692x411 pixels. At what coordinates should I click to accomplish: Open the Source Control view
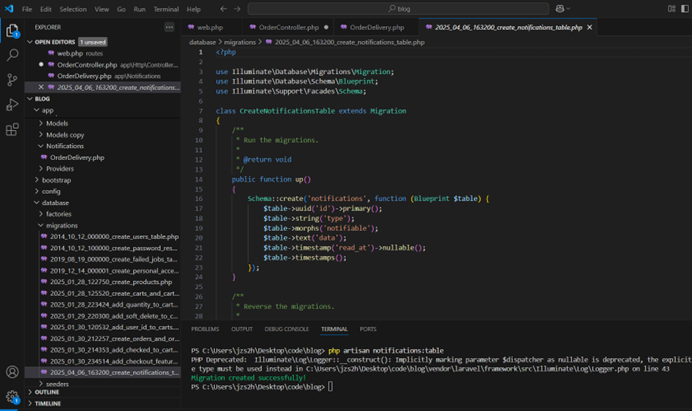pos(12,80)
